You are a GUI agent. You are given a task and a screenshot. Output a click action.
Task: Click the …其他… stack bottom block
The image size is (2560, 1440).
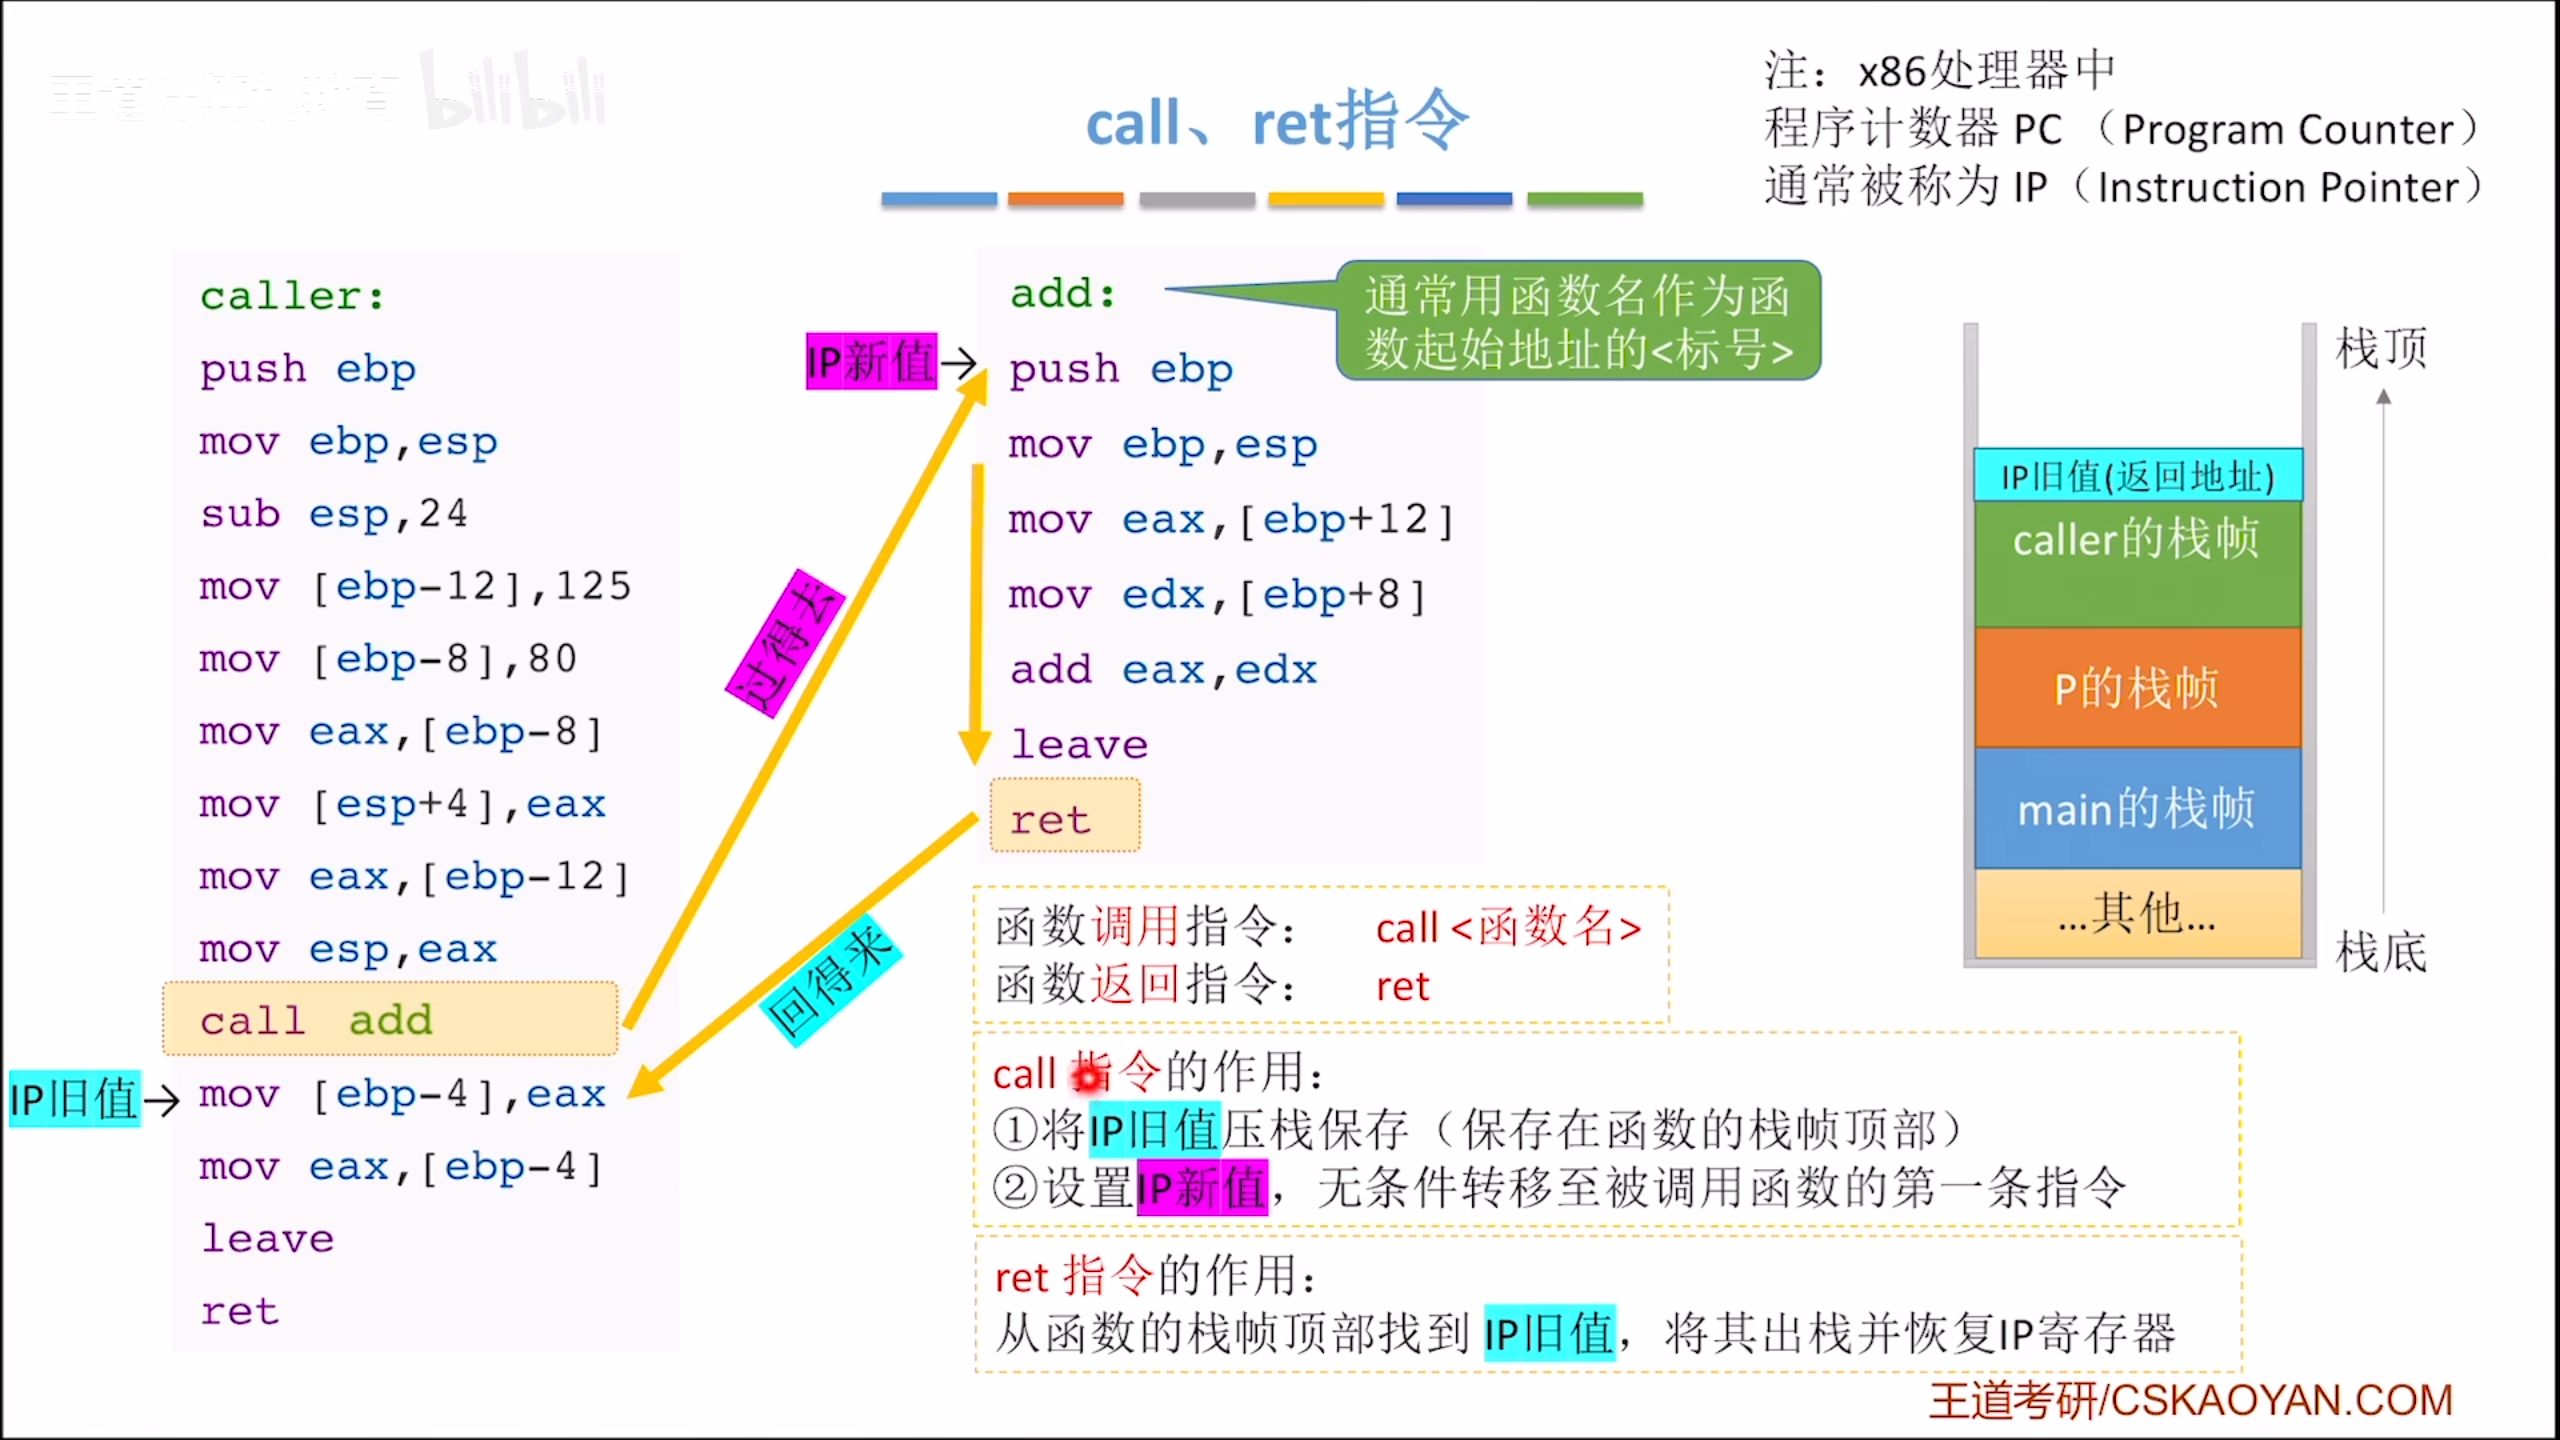(2138, 914)
